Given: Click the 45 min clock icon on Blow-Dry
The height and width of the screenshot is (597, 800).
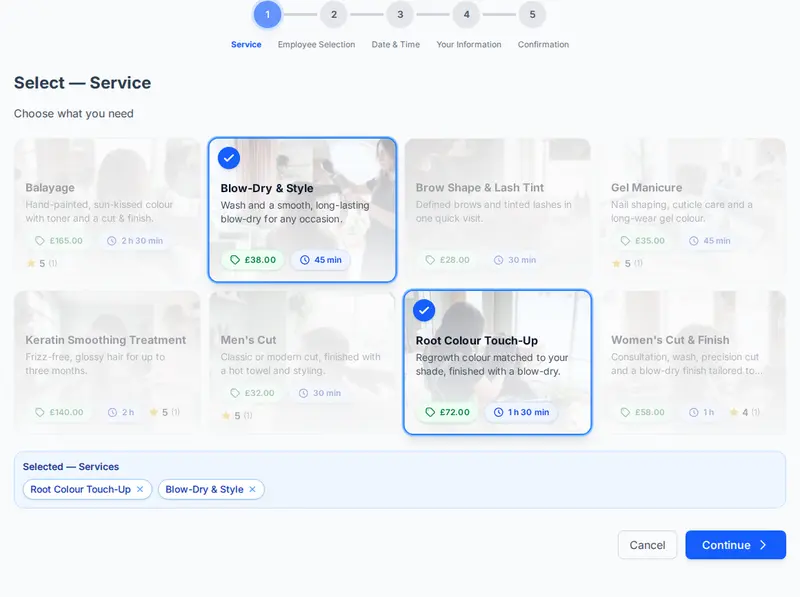Looking at the screenshot, I should 305,260.
